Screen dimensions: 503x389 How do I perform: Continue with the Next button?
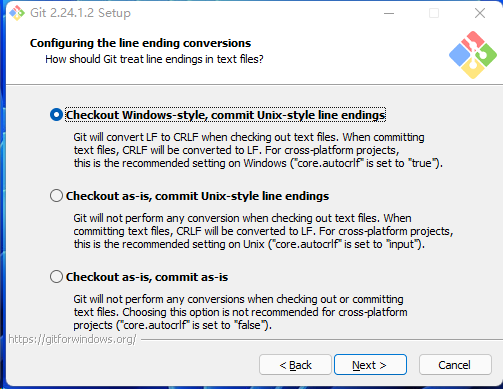(x=370, y=365)
